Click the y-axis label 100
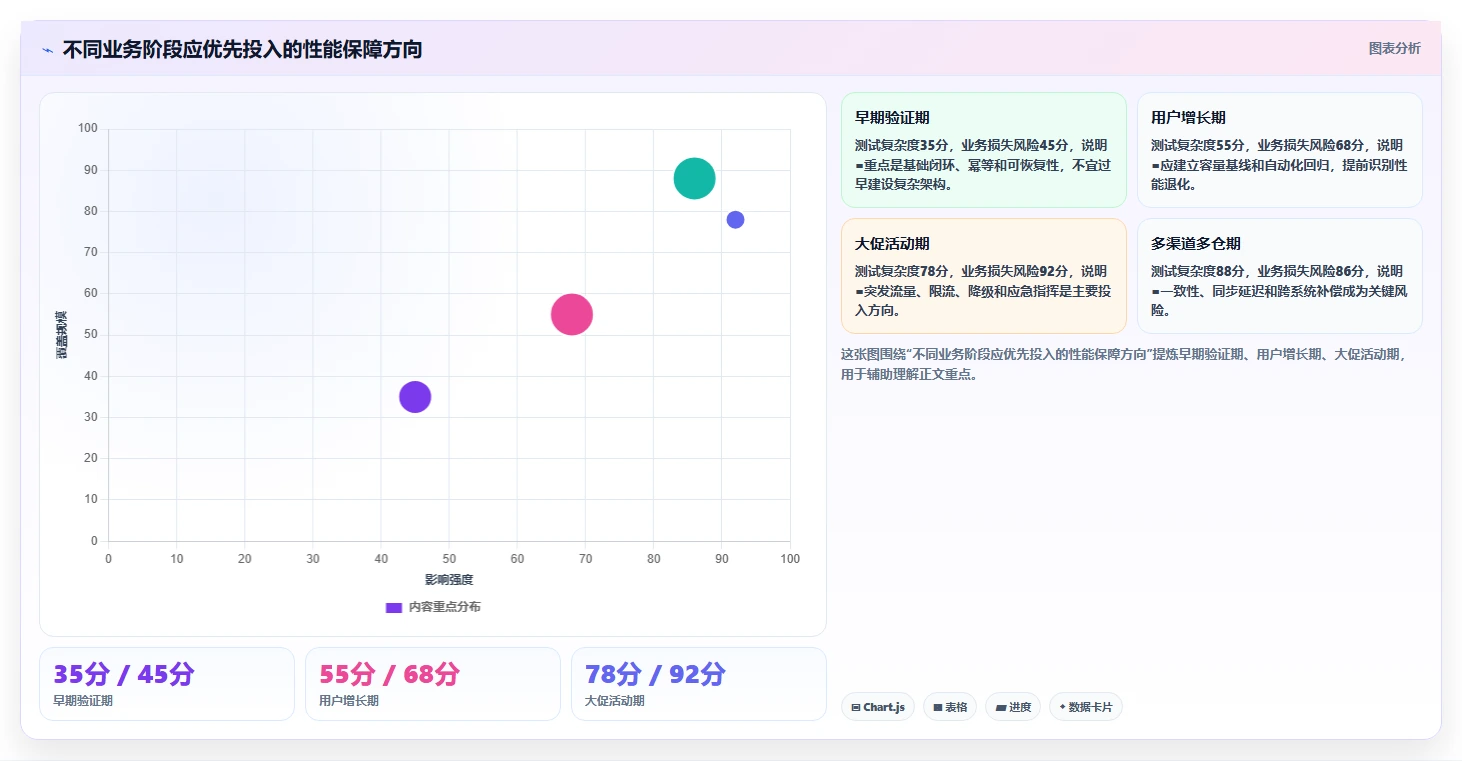The height and width of the screenshot is (761, 1462). [x=88, y=128]
